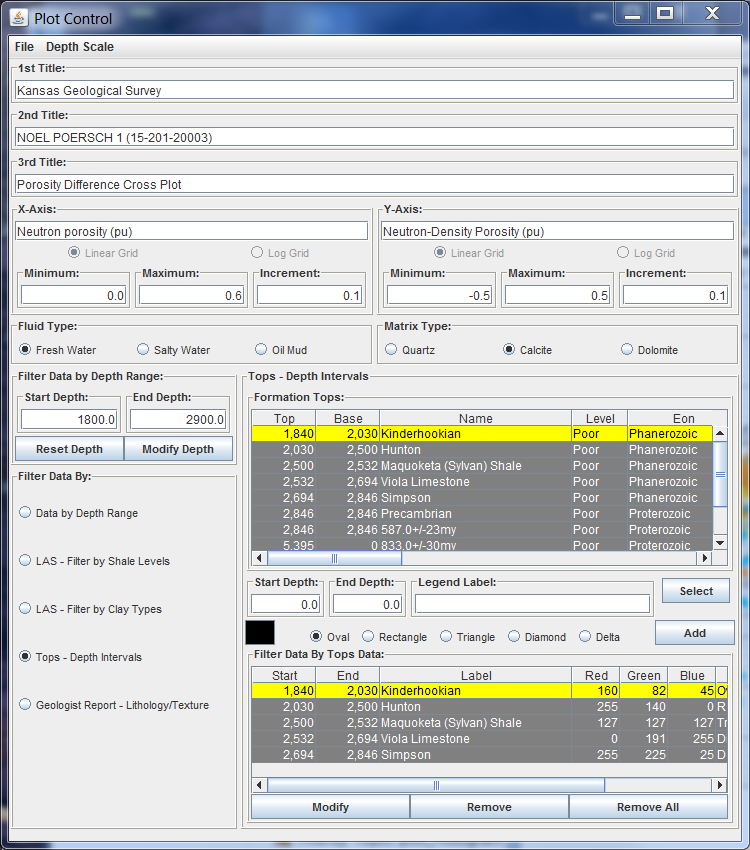
Task: Click the X-Axis Neutron porosity (pu) field
Action: (x=191, y=231)
